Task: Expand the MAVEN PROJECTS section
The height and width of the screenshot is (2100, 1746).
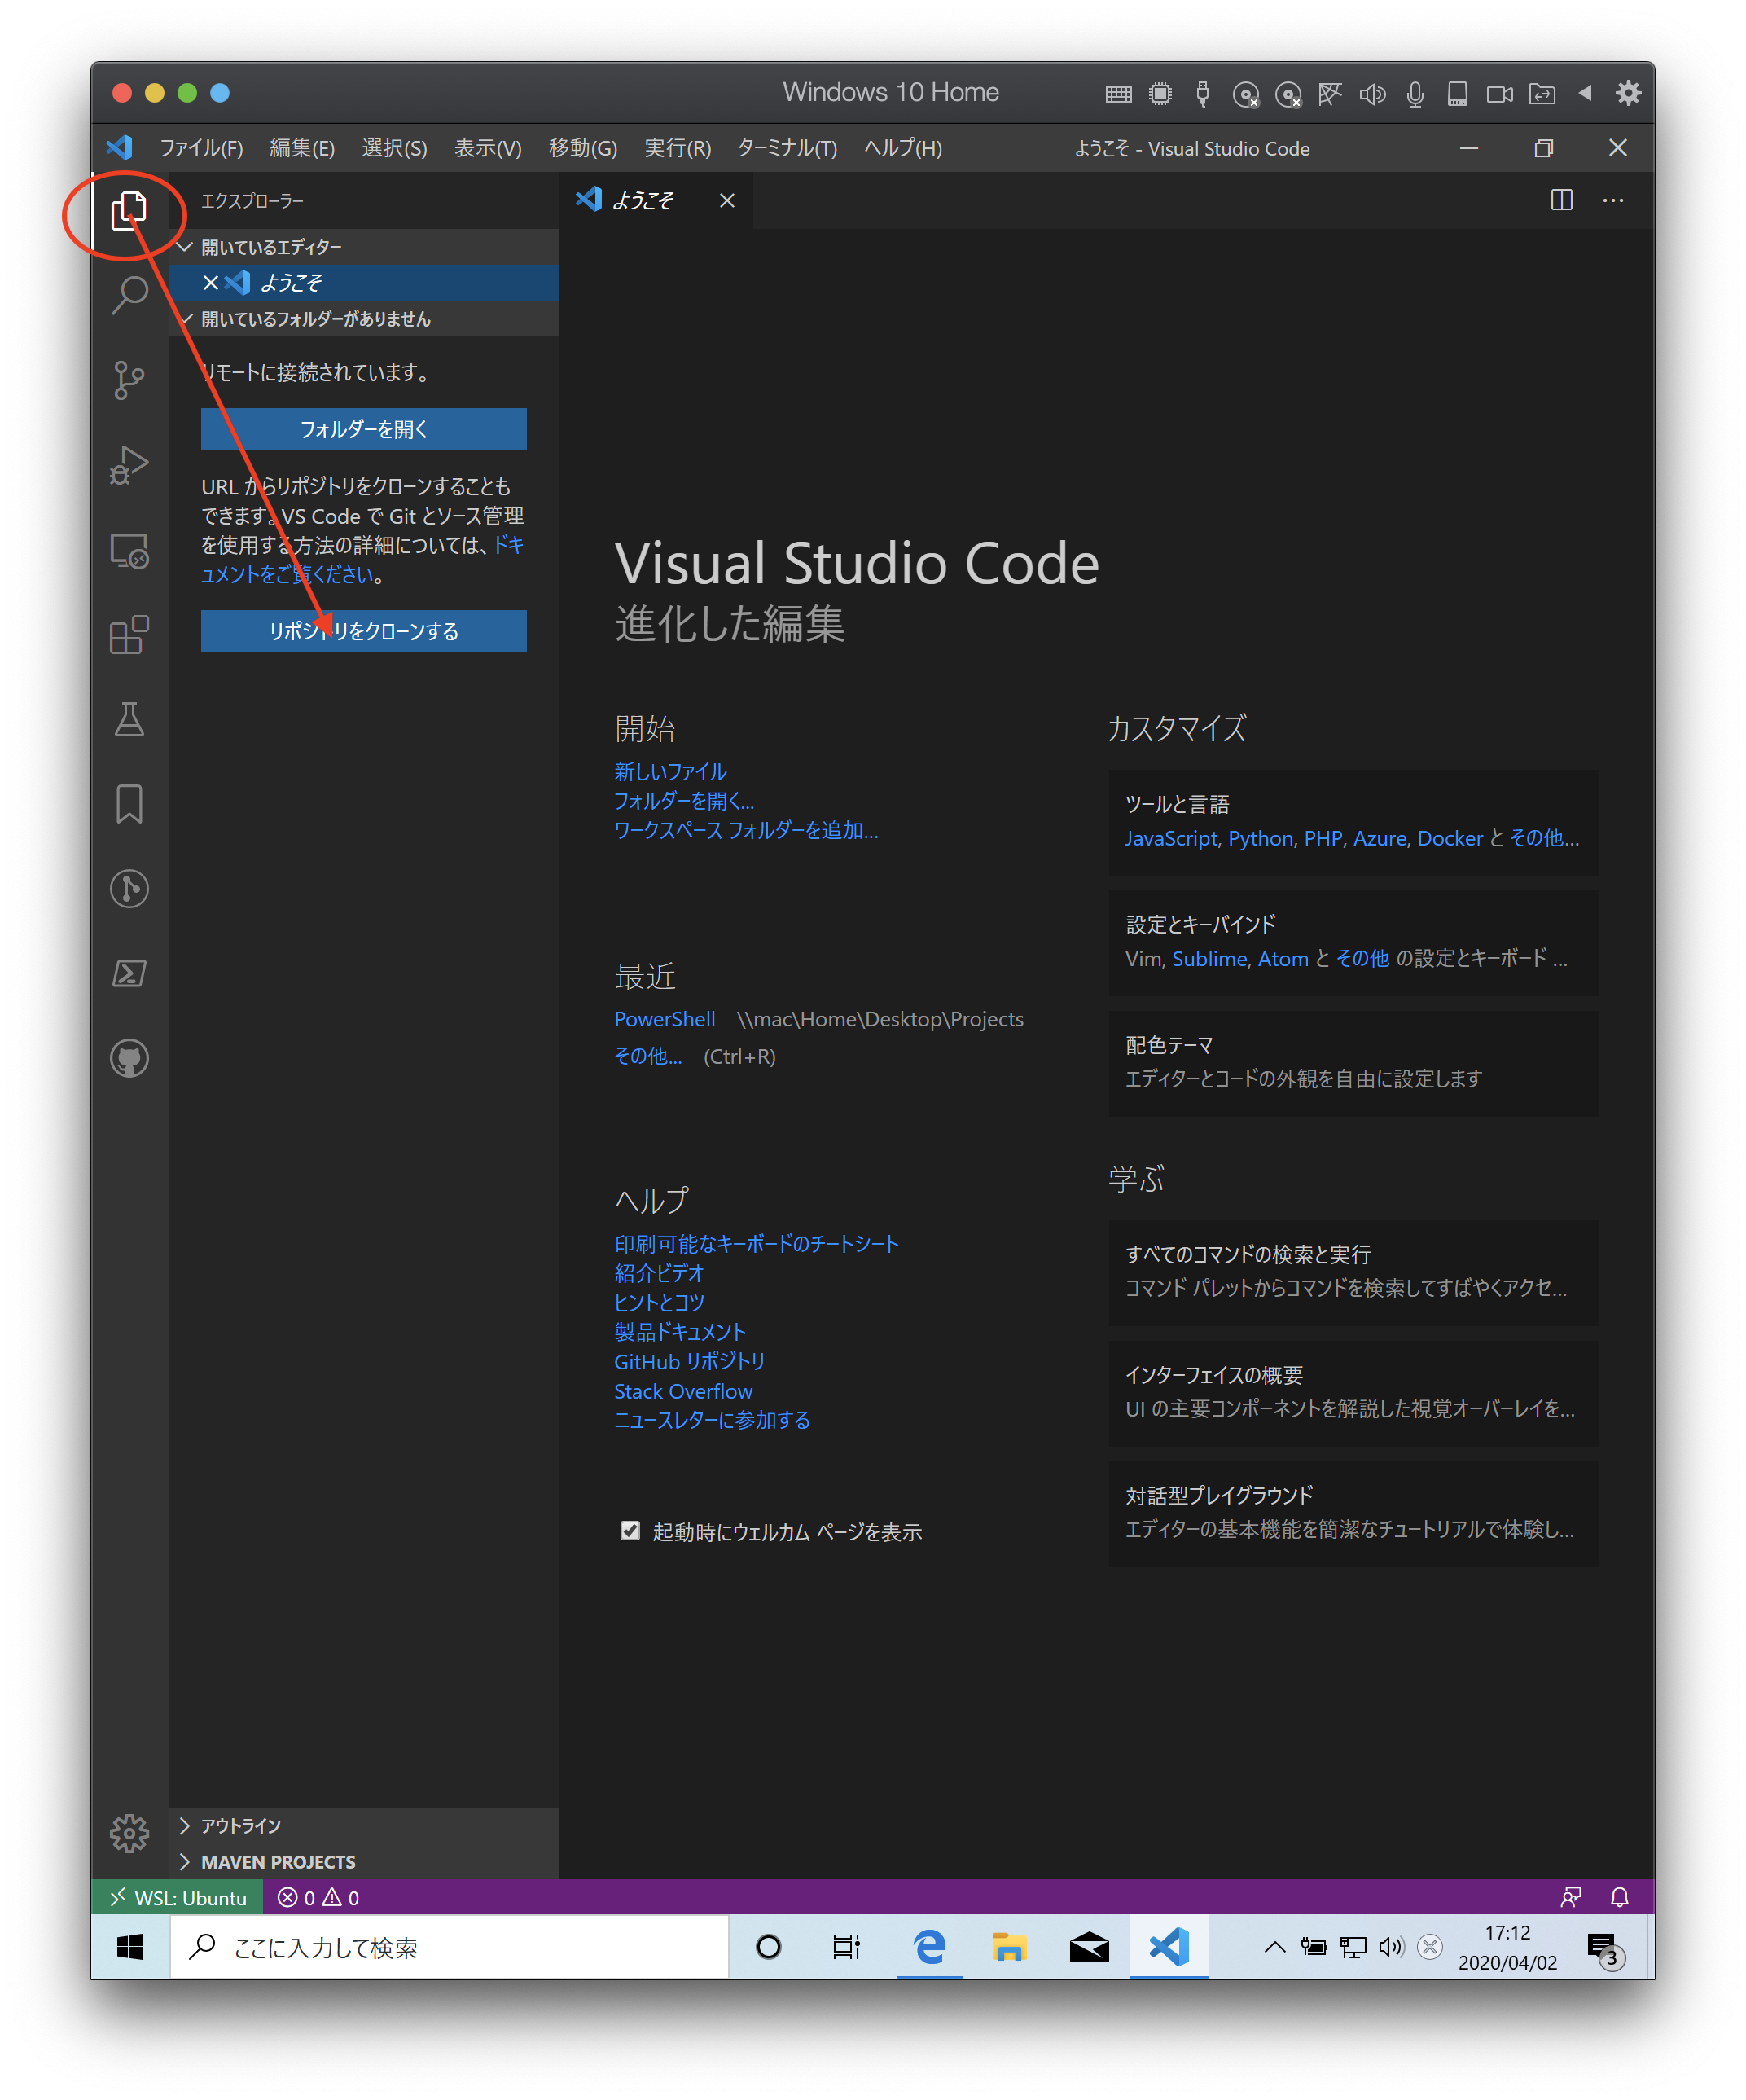Action: [x=277, y=1862]
